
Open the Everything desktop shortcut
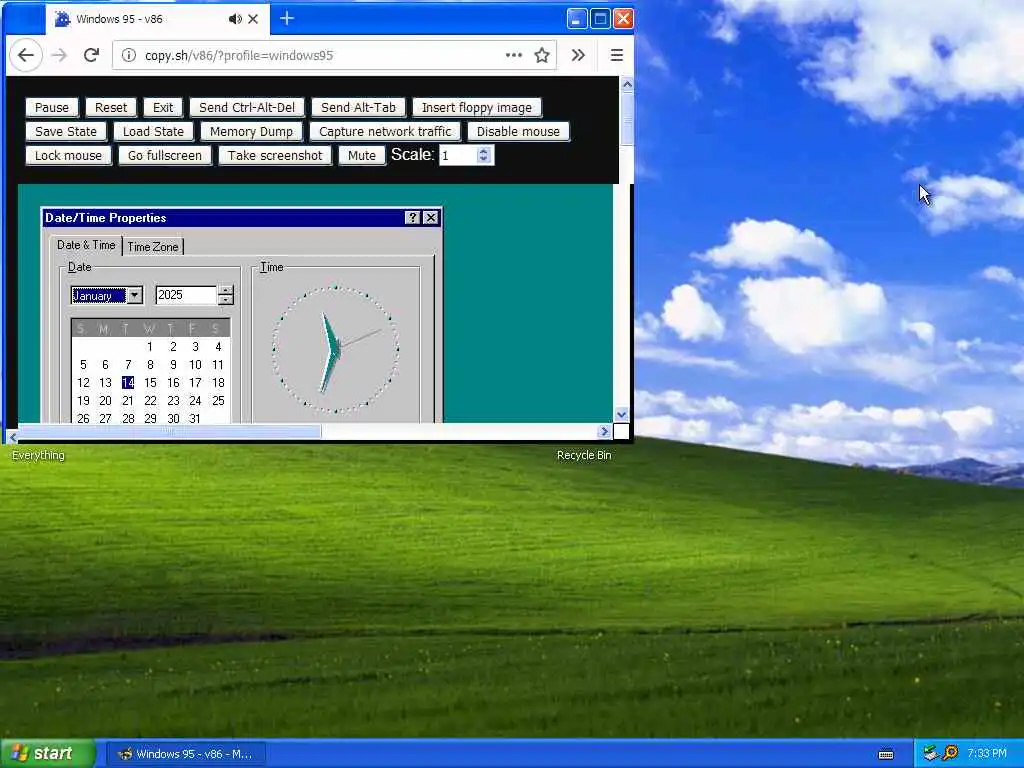click(39, 455)
